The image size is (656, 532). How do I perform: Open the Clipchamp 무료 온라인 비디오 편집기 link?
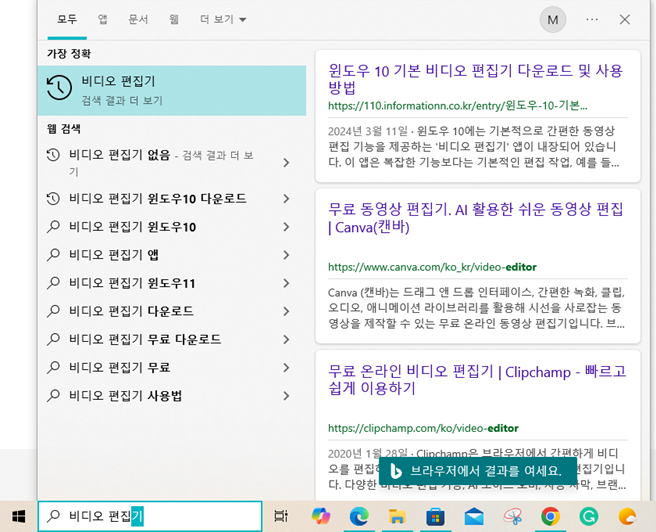click(477, 380)
